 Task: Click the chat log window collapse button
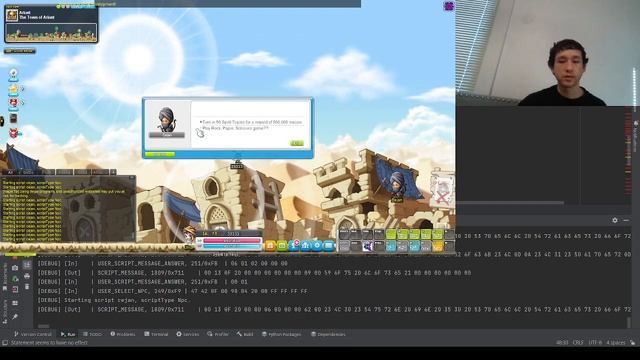[x=131, y=178]
